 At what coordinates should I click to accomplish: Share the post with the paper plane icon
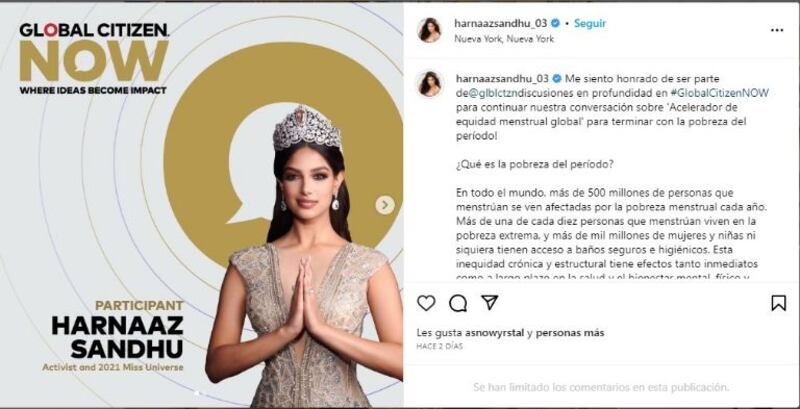[x=489, y=303]
